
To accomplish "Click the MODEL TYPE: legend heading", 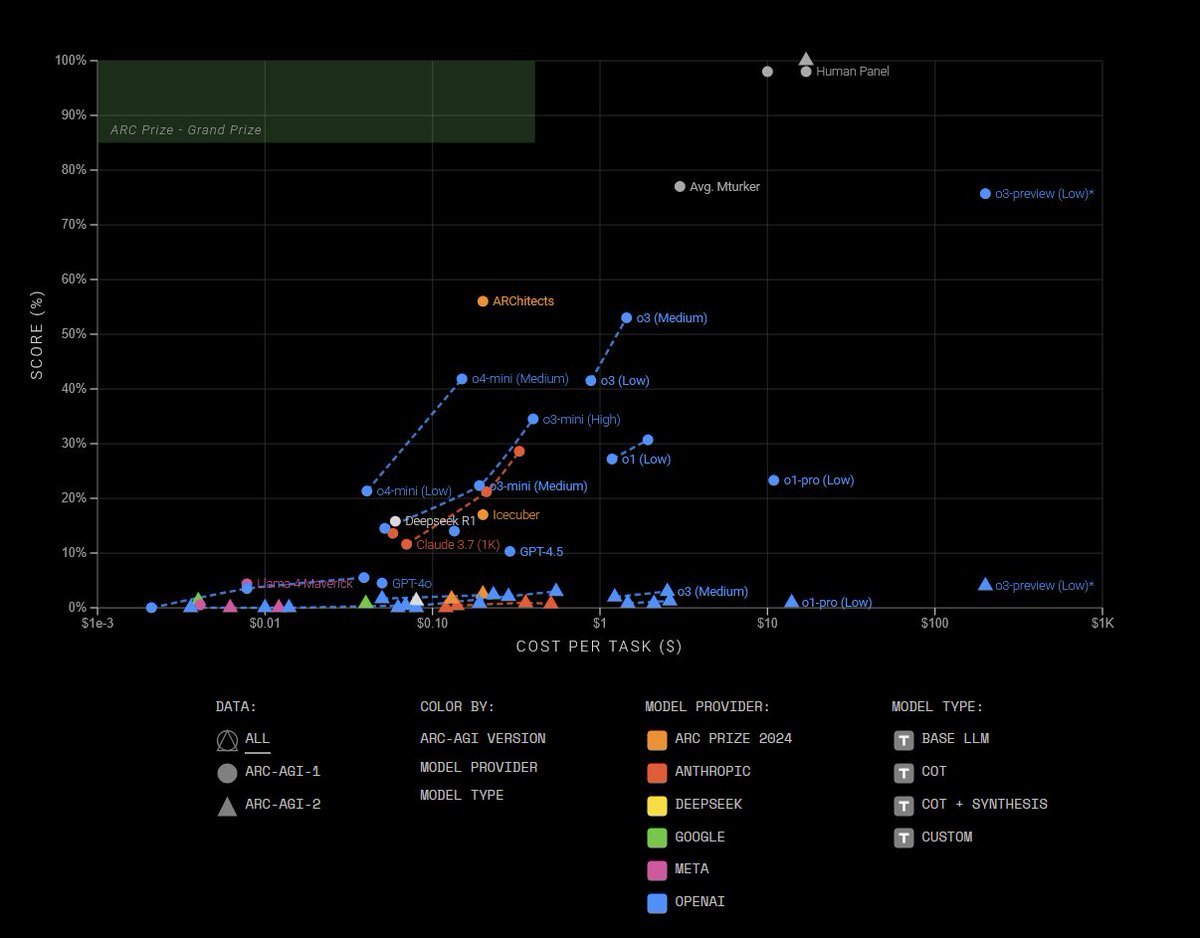I will [x=938, y=706].
